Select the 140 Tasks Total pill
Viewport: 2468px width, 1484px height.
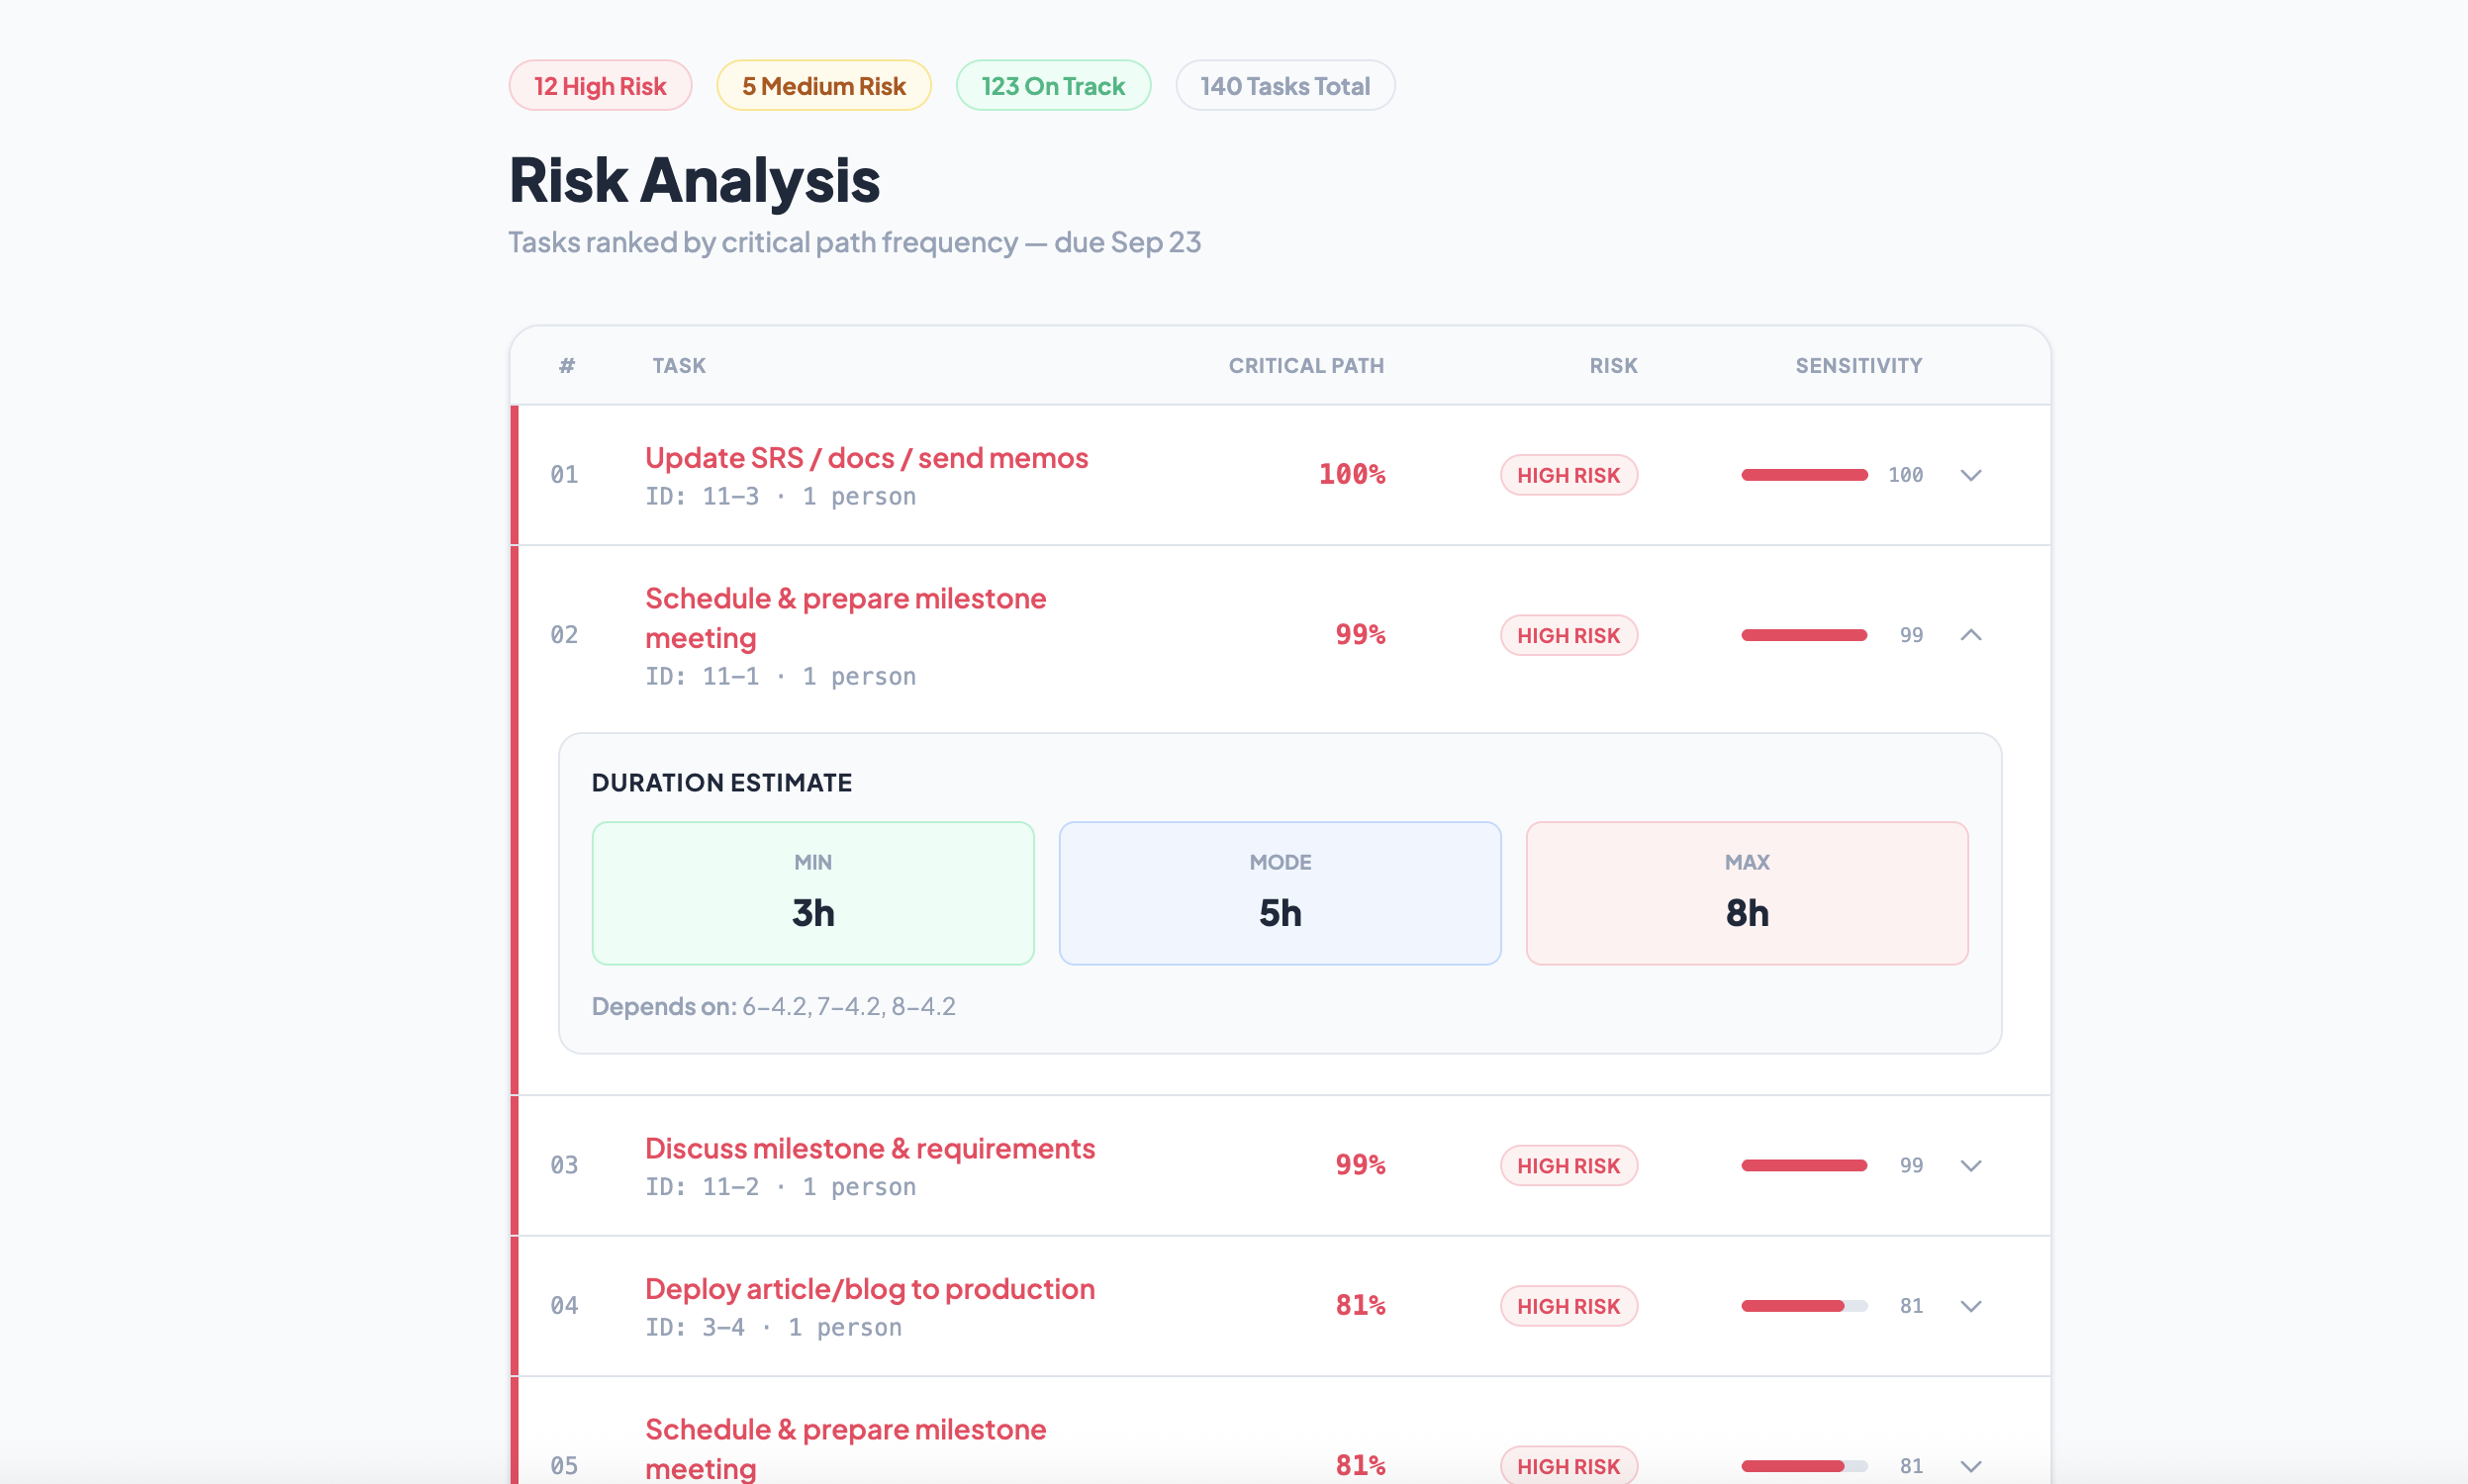tap(1284, 86)
